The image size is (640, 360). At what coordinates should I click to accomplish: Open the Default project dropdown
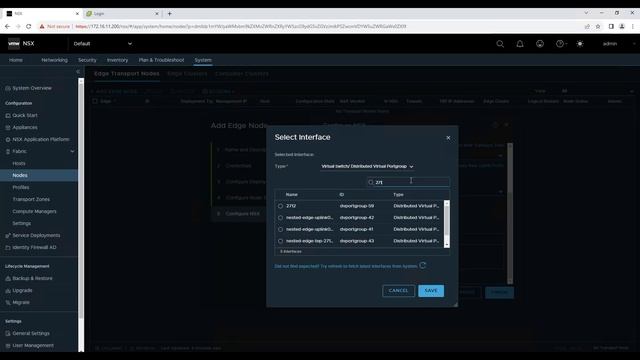click(102, 44)
